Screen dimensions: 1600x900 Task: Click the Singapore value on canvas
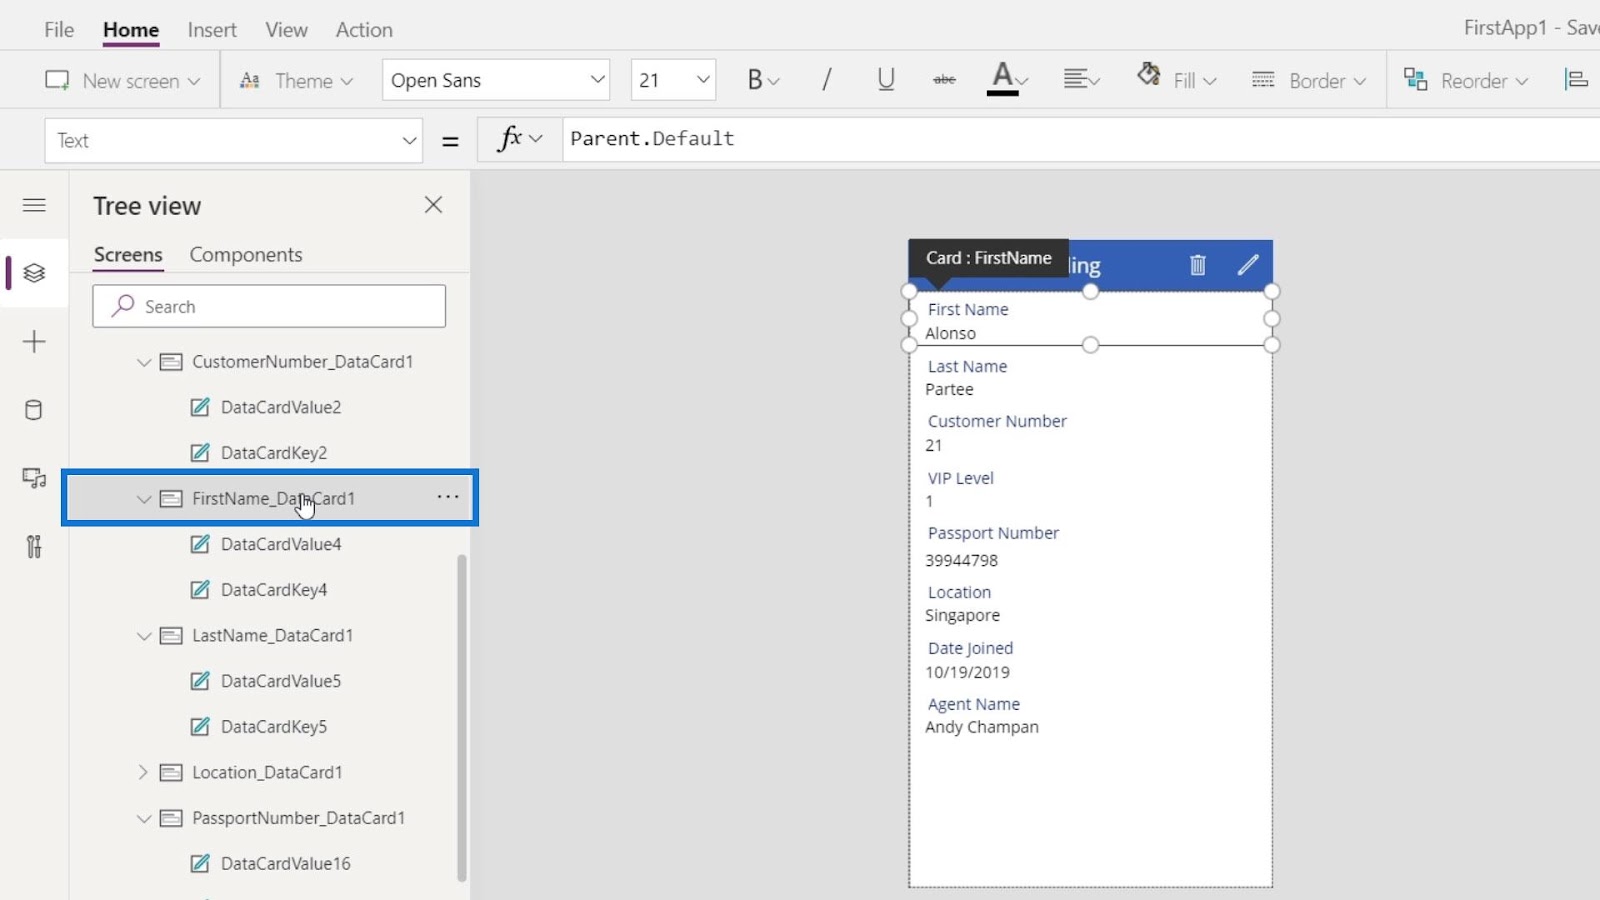click(962, 616)
